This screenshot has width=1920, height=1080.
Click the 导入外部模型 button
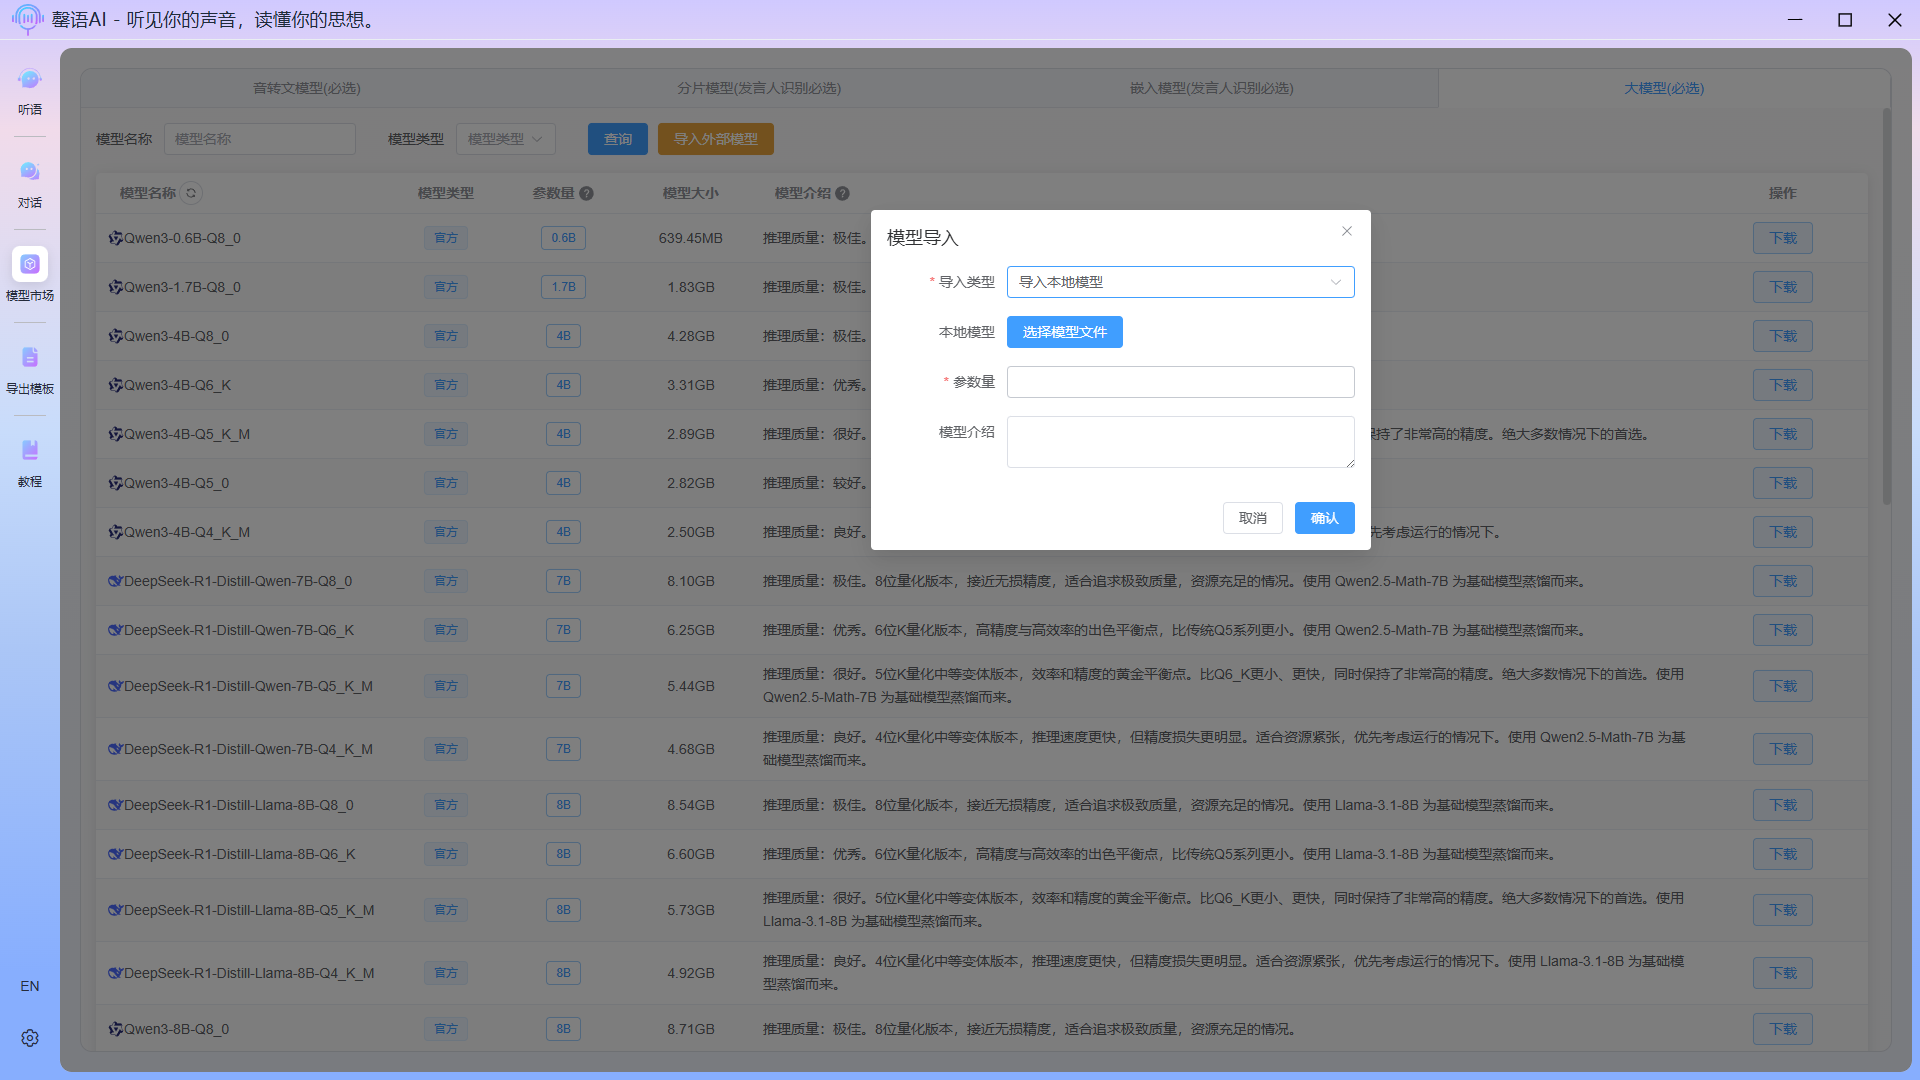[x=716, y=139]
